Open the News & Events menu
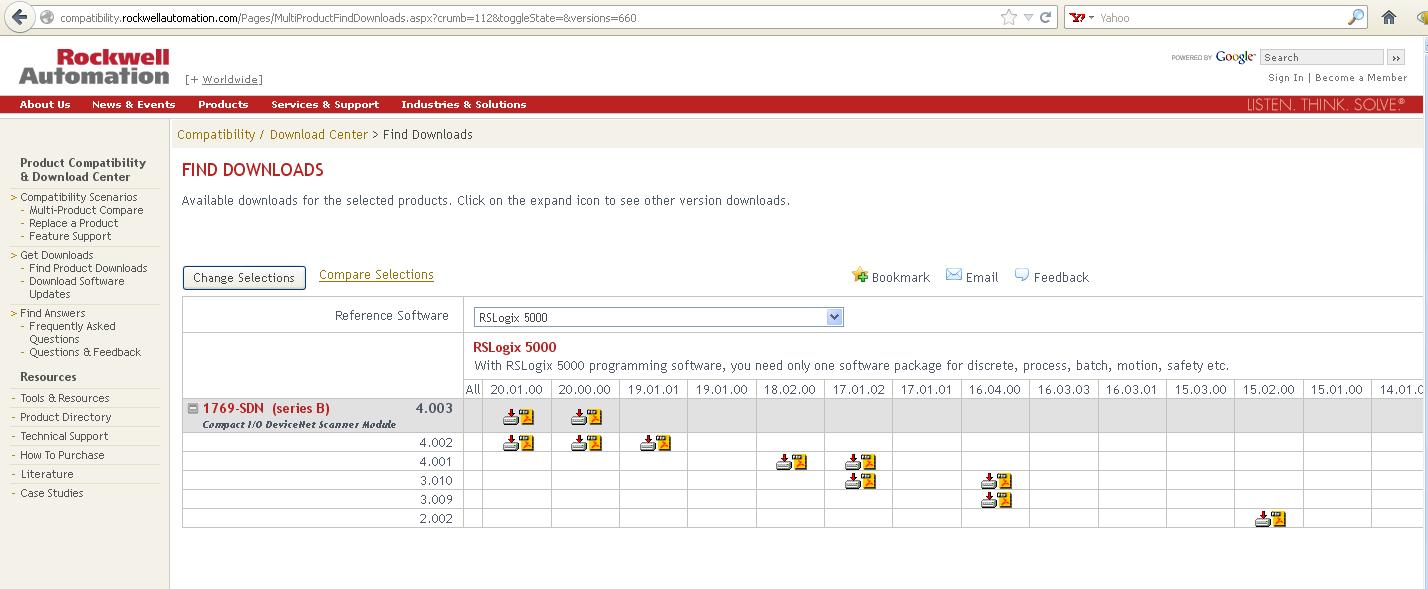The image size is (1428, 589). [134, 104]
